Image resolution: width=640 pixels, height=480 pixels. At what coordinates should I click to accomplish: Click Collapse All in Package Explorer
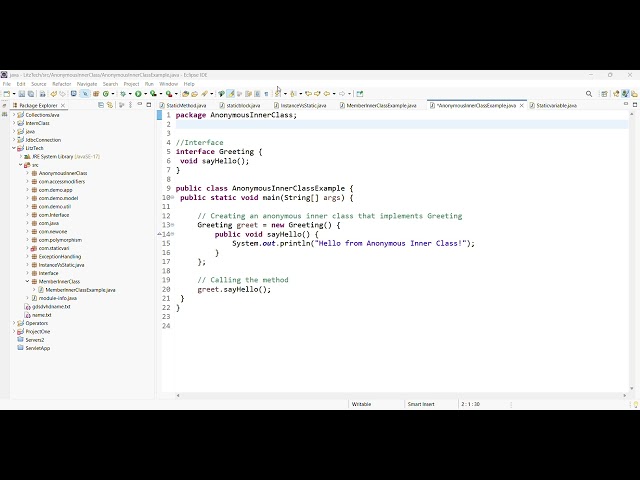101,105
